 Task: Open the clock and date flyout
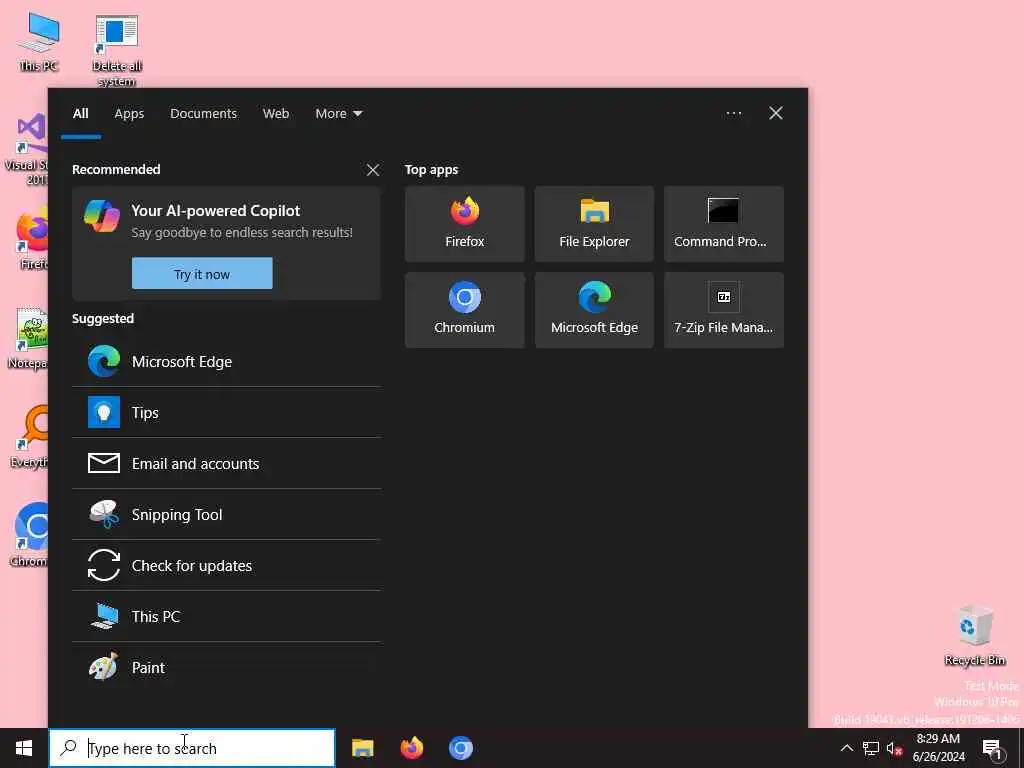[938, 748]
